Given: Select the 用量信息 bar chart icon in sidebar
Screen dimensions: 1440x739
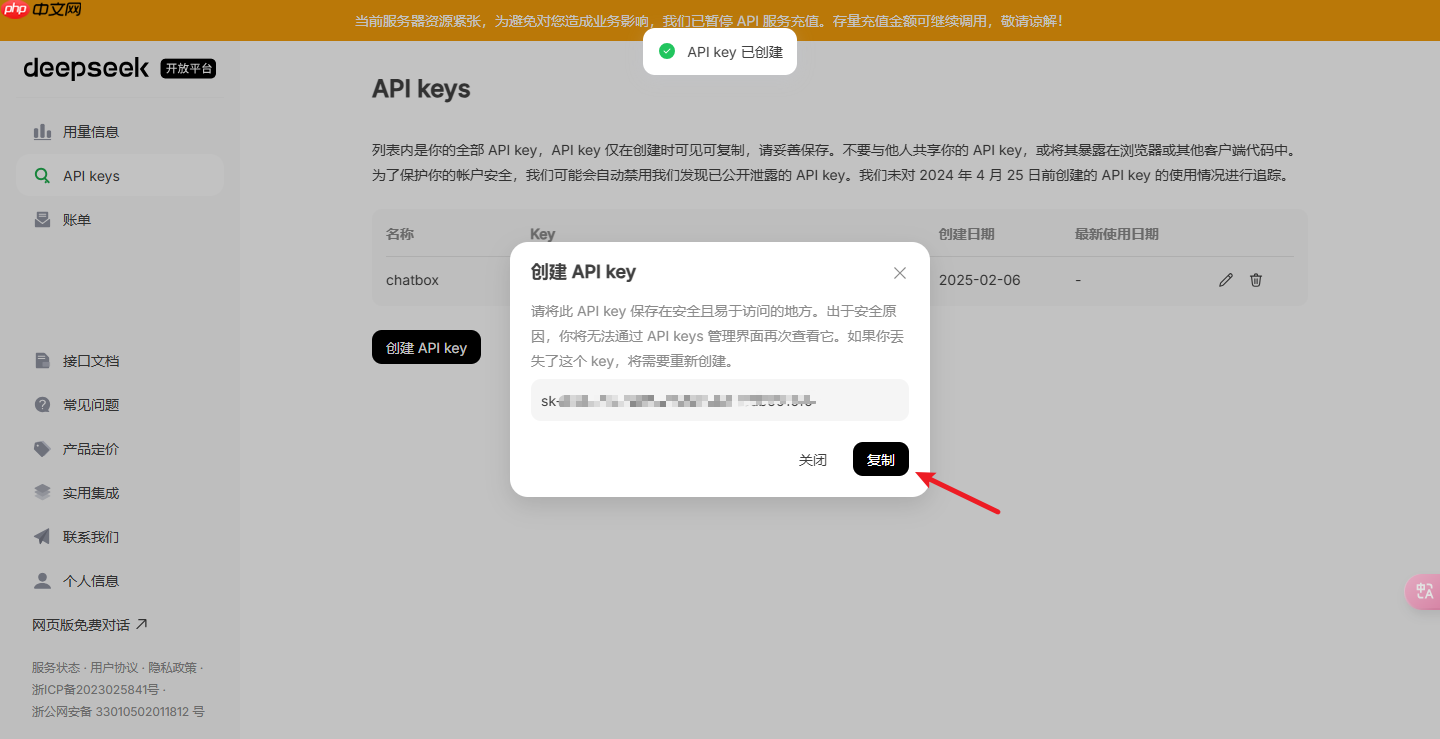Looking at the screenshot, I should click(x=42, y=131).
